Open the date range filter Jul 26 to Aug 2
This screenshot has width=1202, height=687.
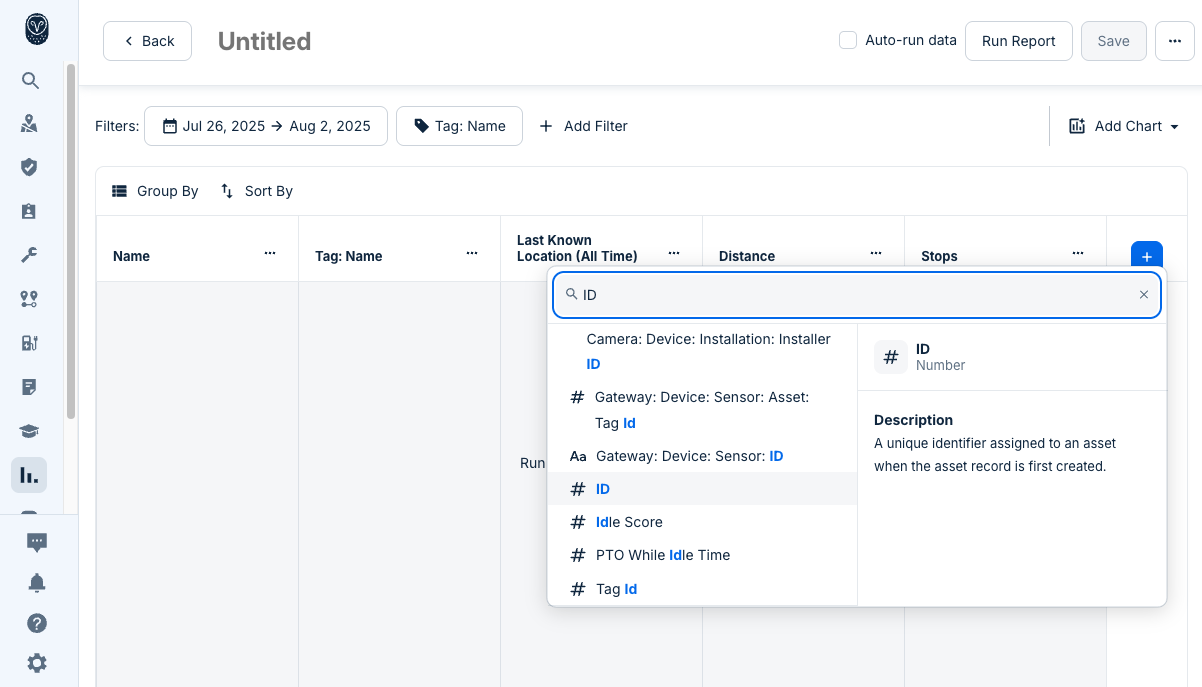coord(266,126)
